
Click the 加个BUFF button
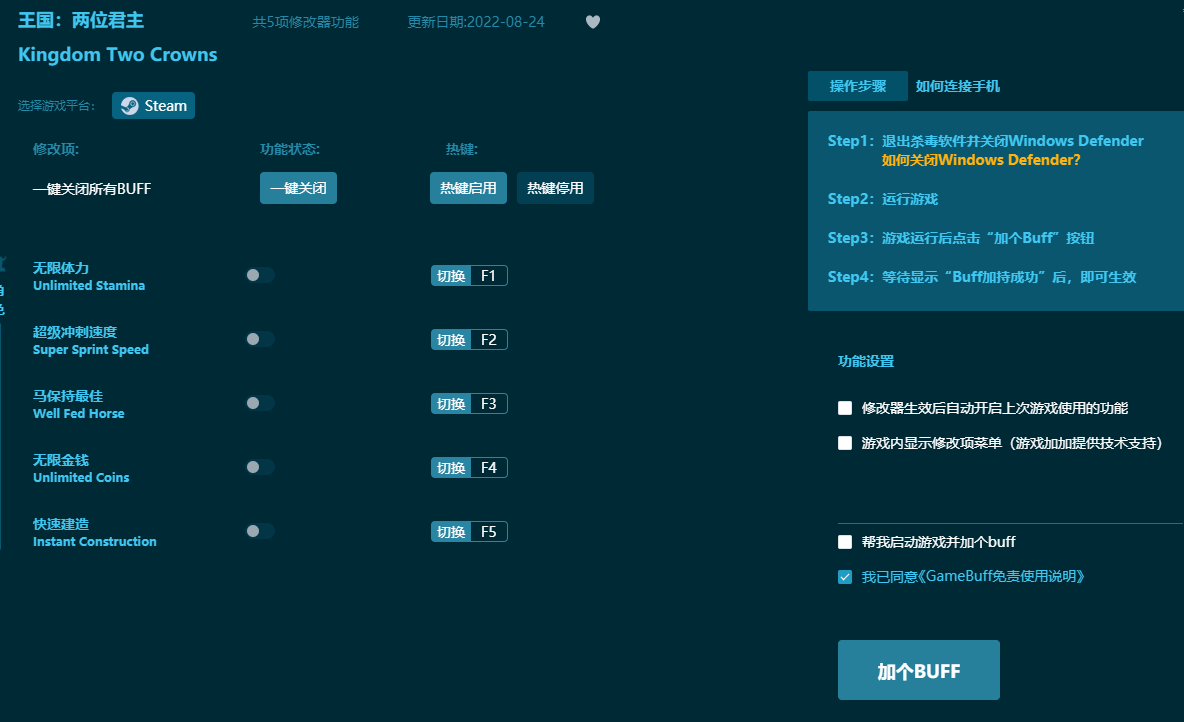(x=919, y=670)
